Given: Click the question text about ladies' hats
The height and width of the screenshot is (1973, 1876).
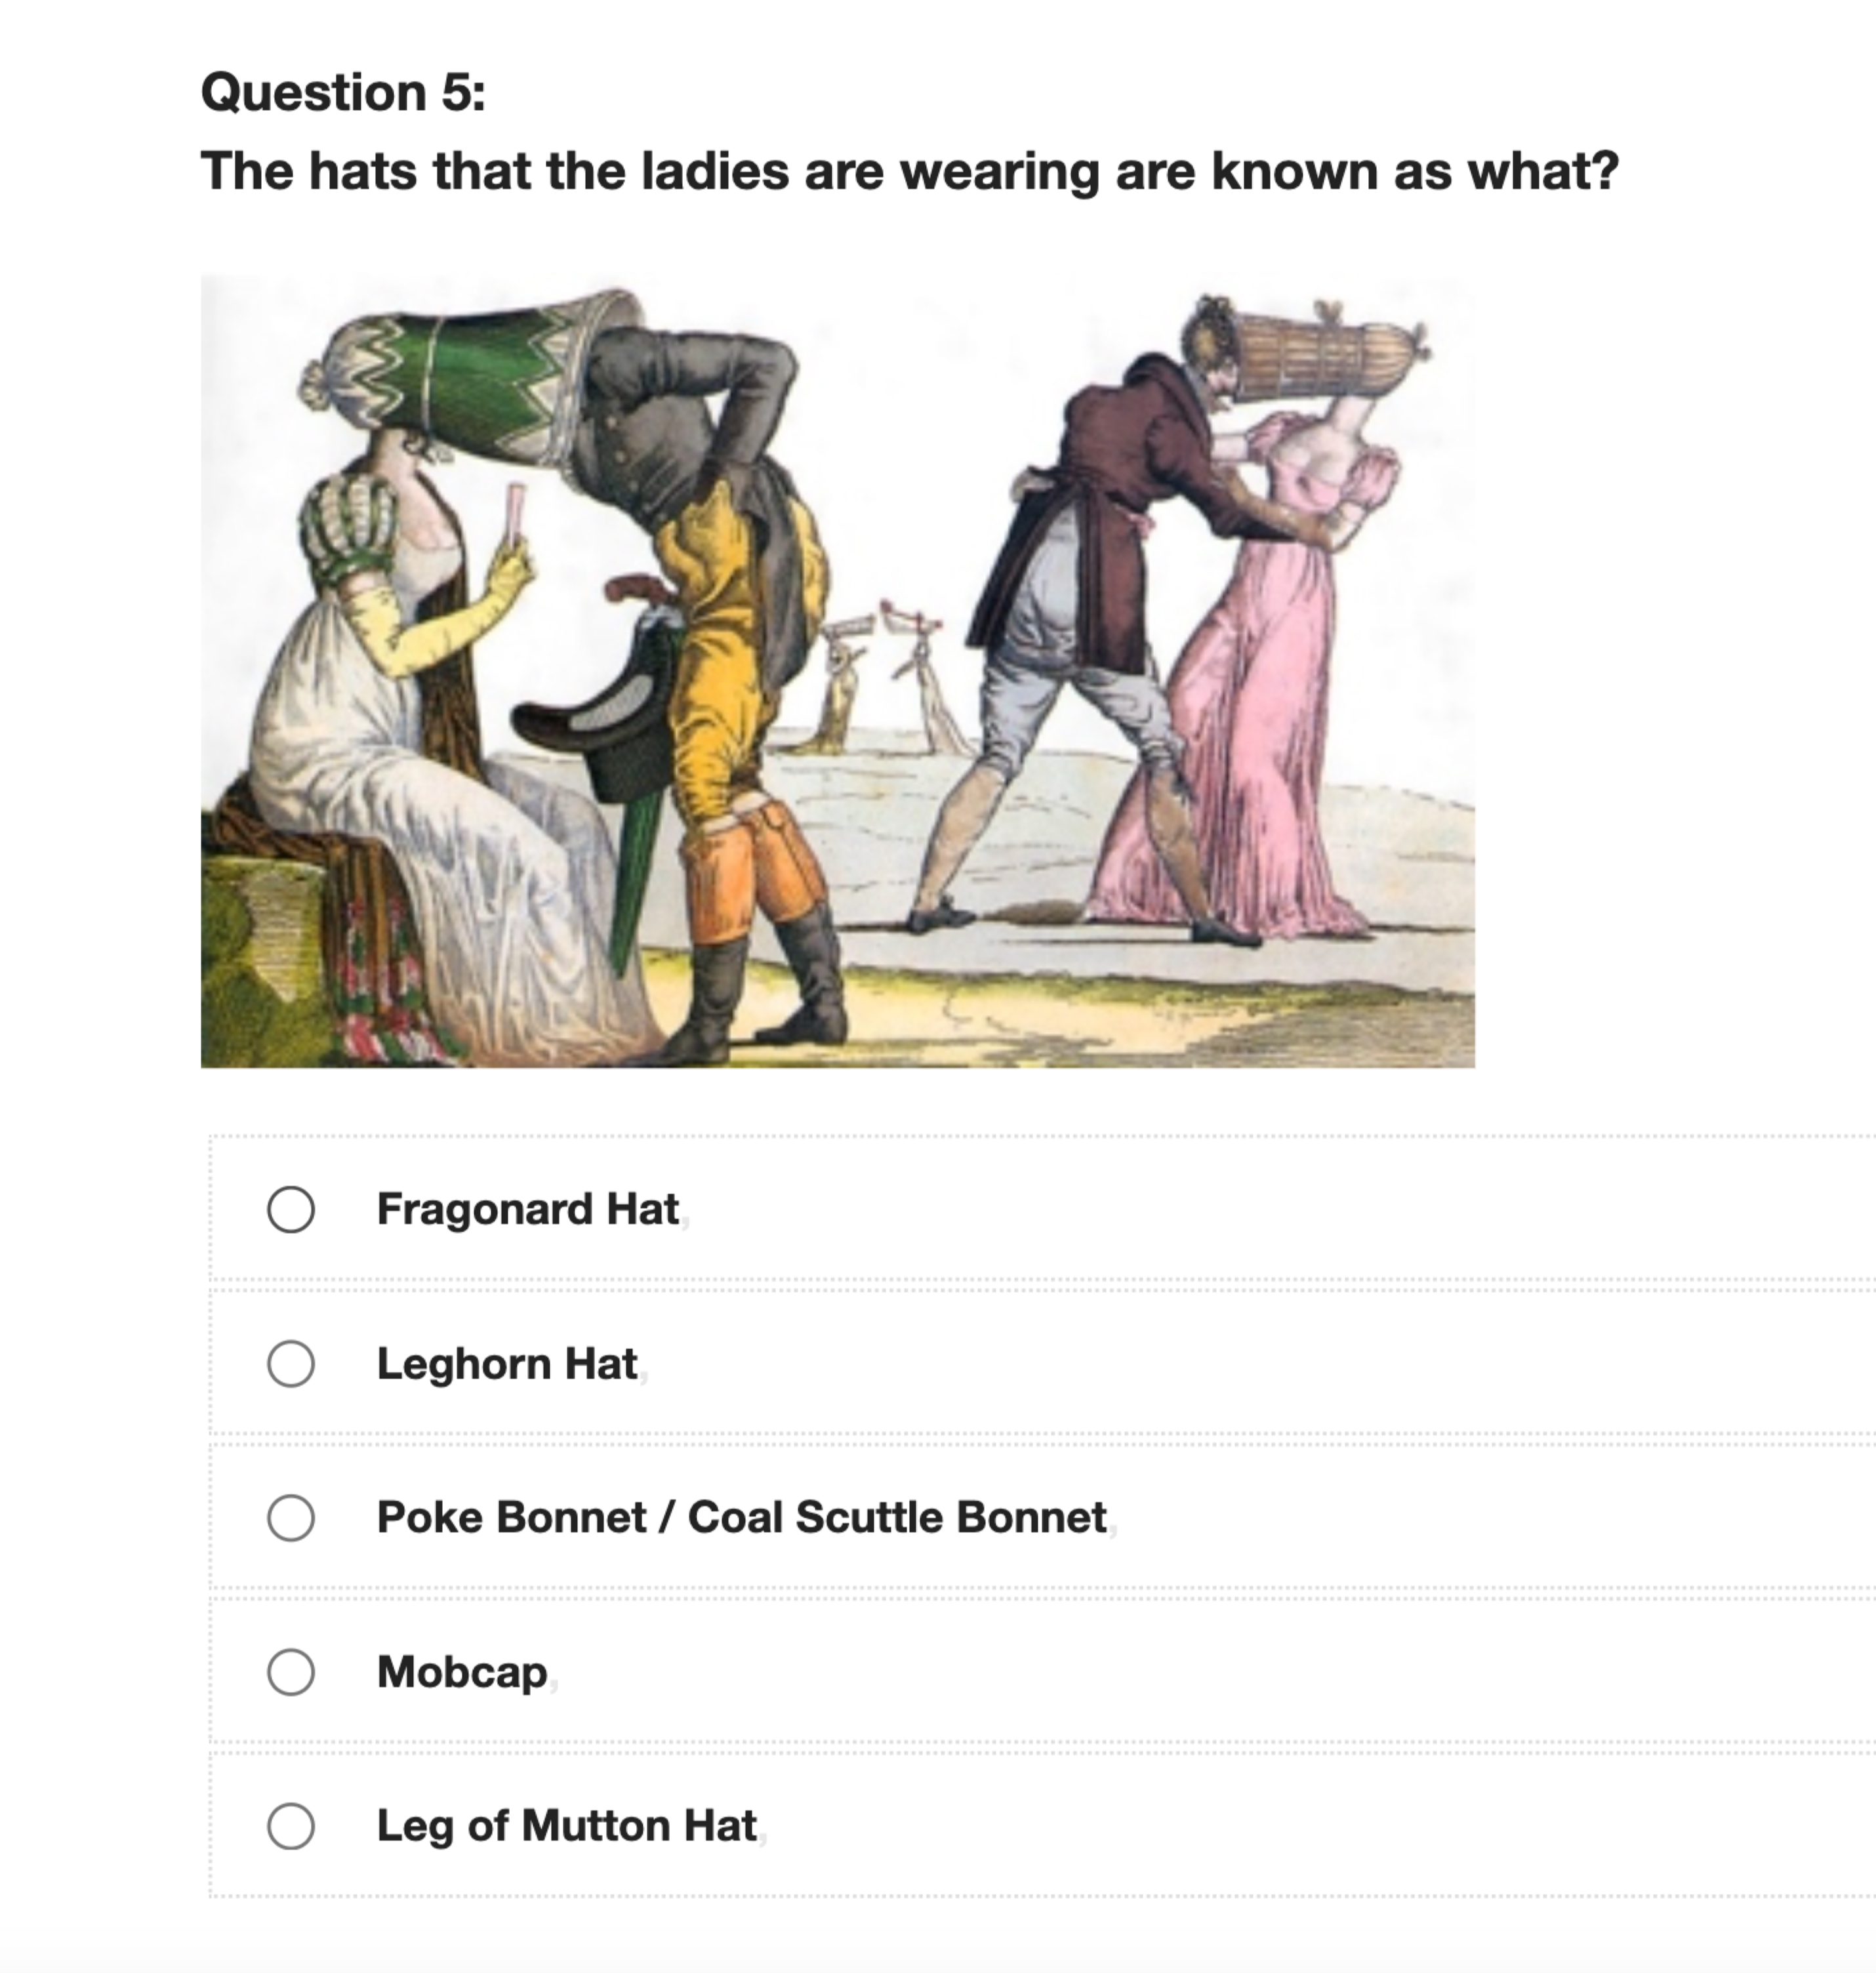Looking at the screenshot, I should coord(909,171).
